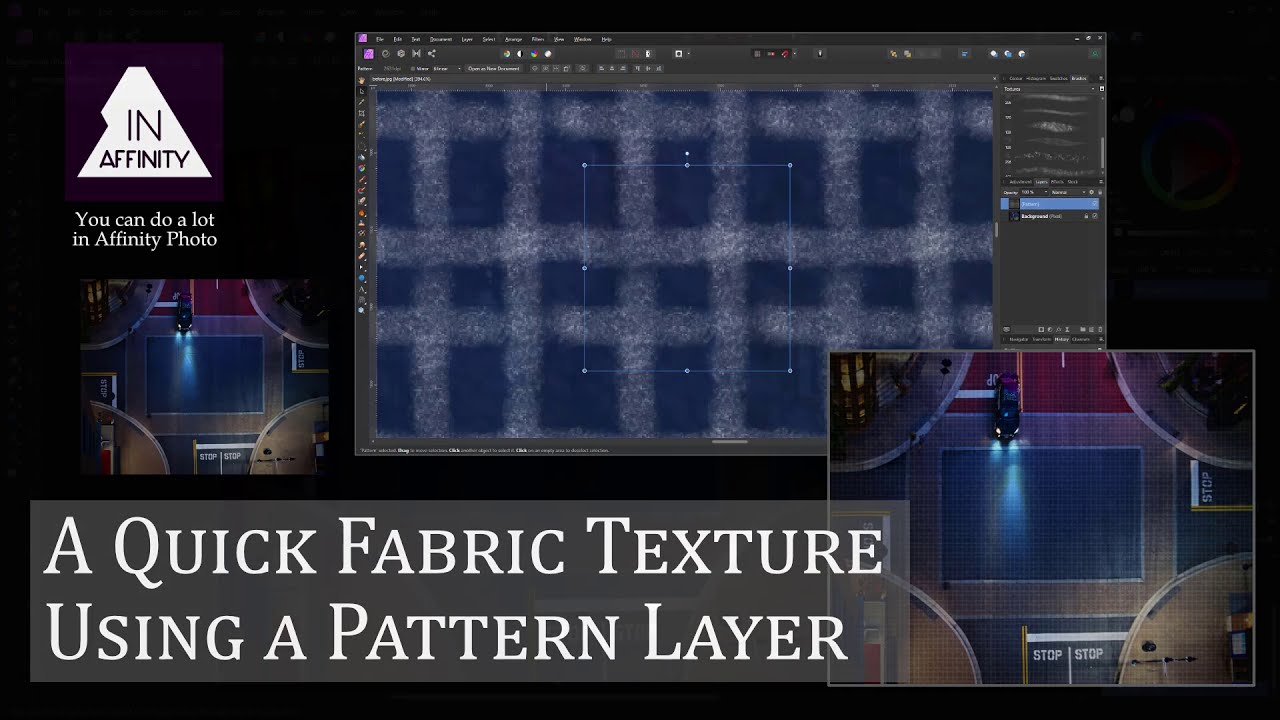1280x720 pixels.
Task: Click Live Filters hourglass icon in Layers panel
Action: (x=1067, y=329)
